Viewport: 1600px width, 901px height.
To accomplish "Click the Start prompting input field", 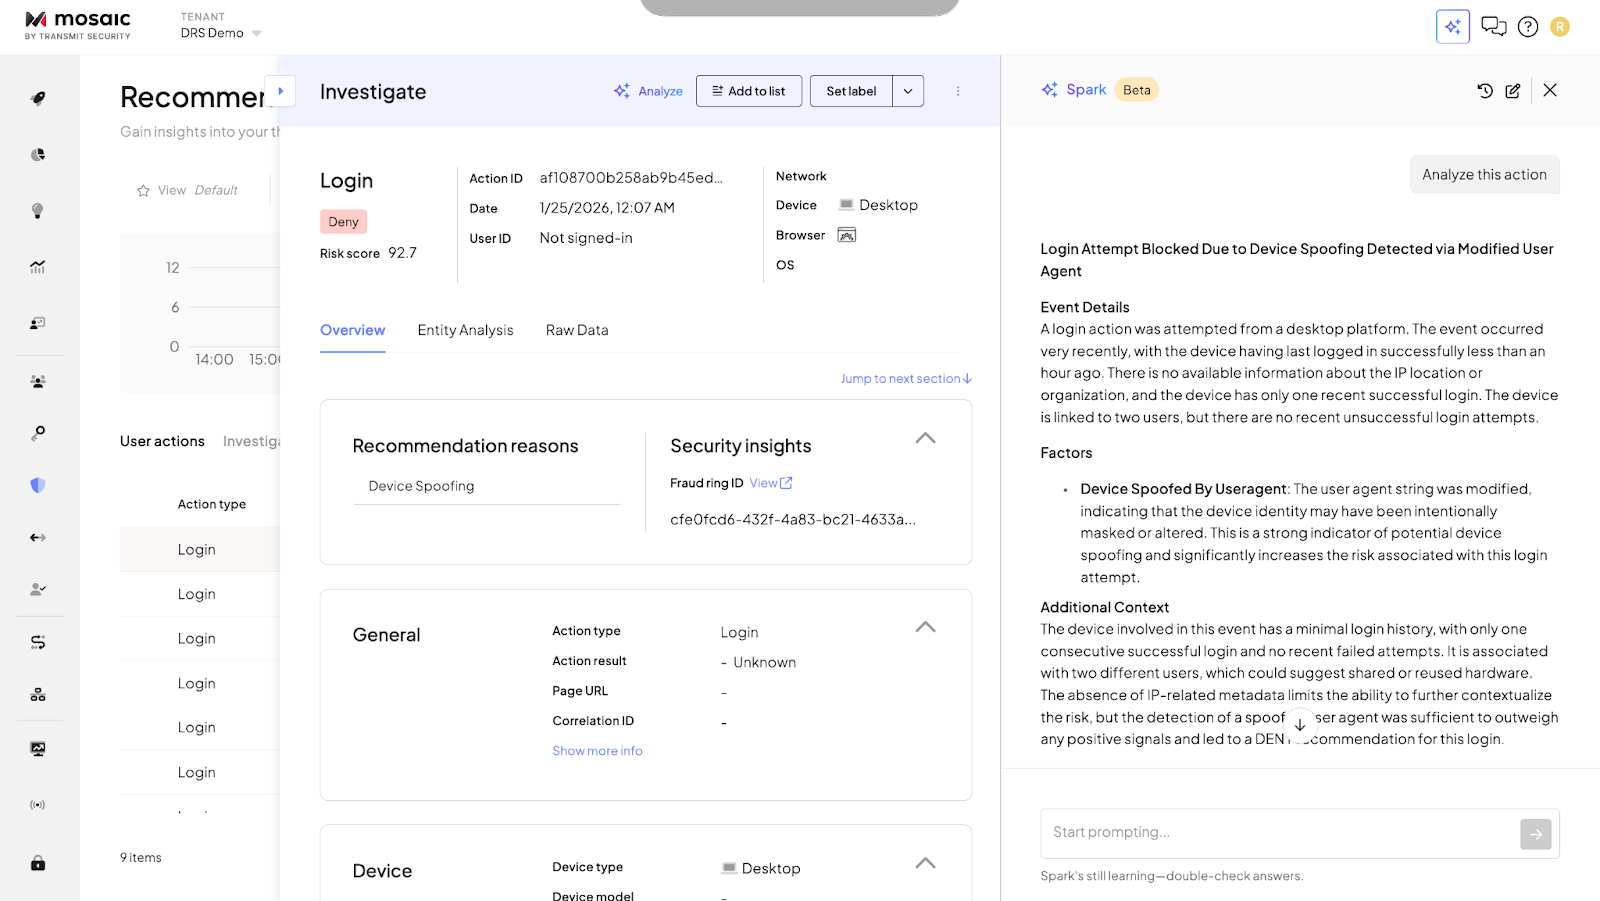I will [x=1278, y=833].
